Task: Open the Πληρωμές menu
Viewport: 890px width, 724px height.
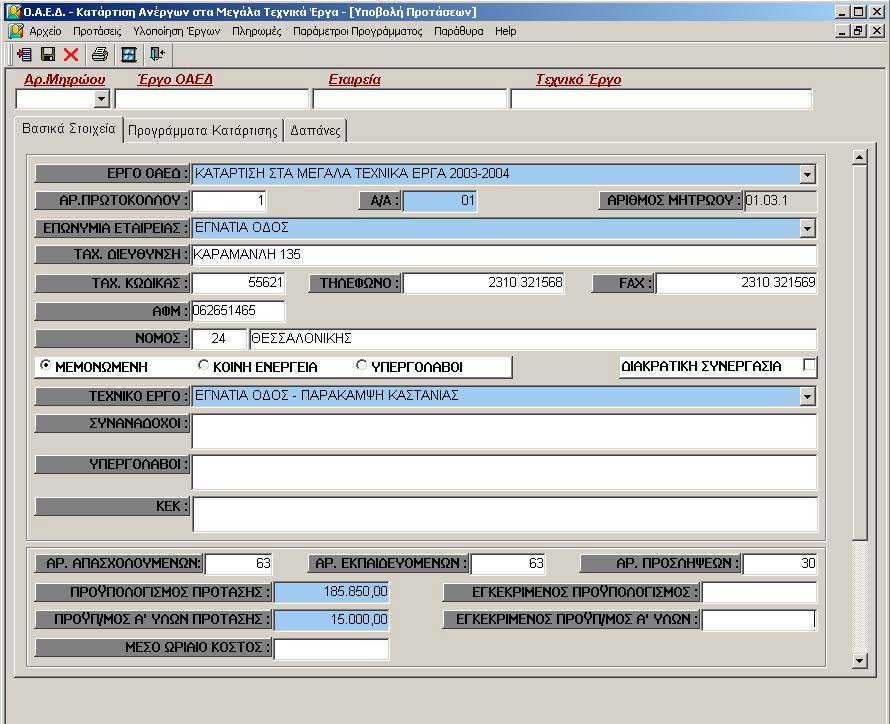Action: (257, 31)
